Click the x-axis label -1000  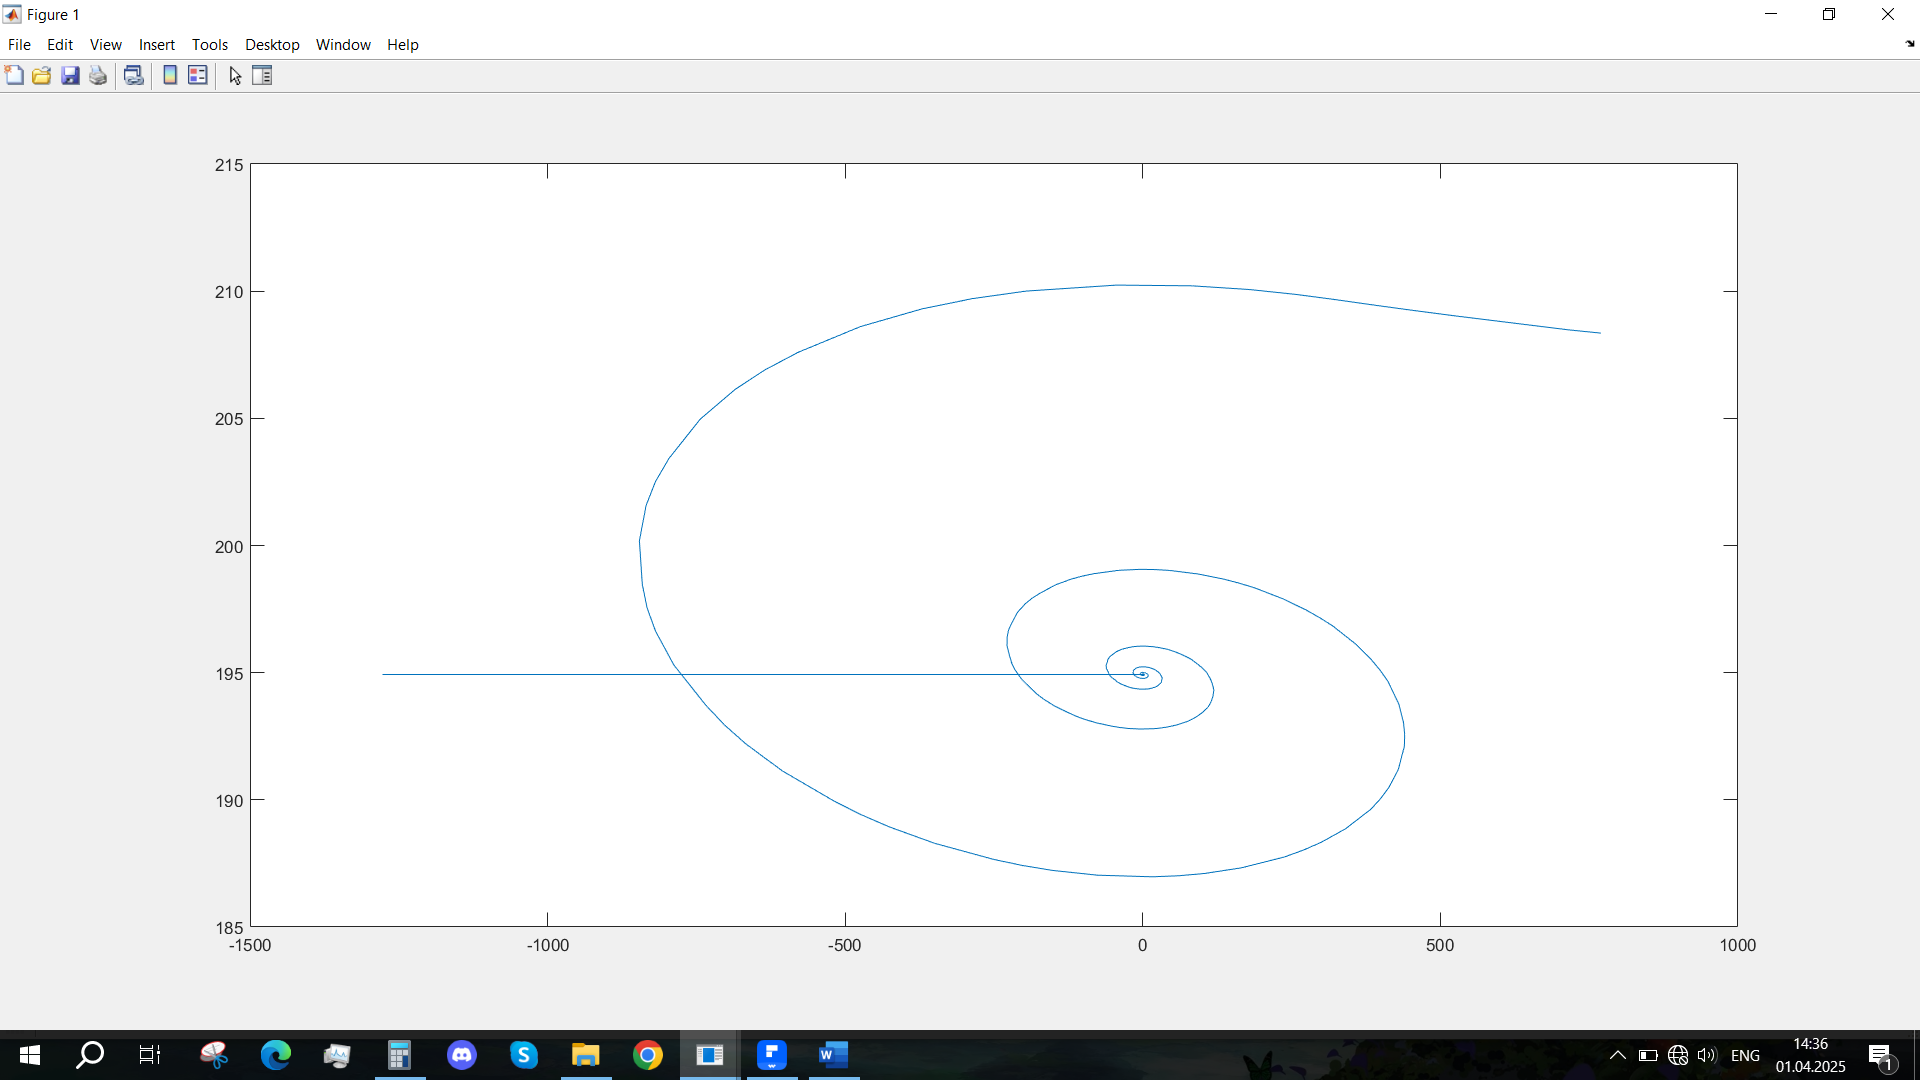548,945
